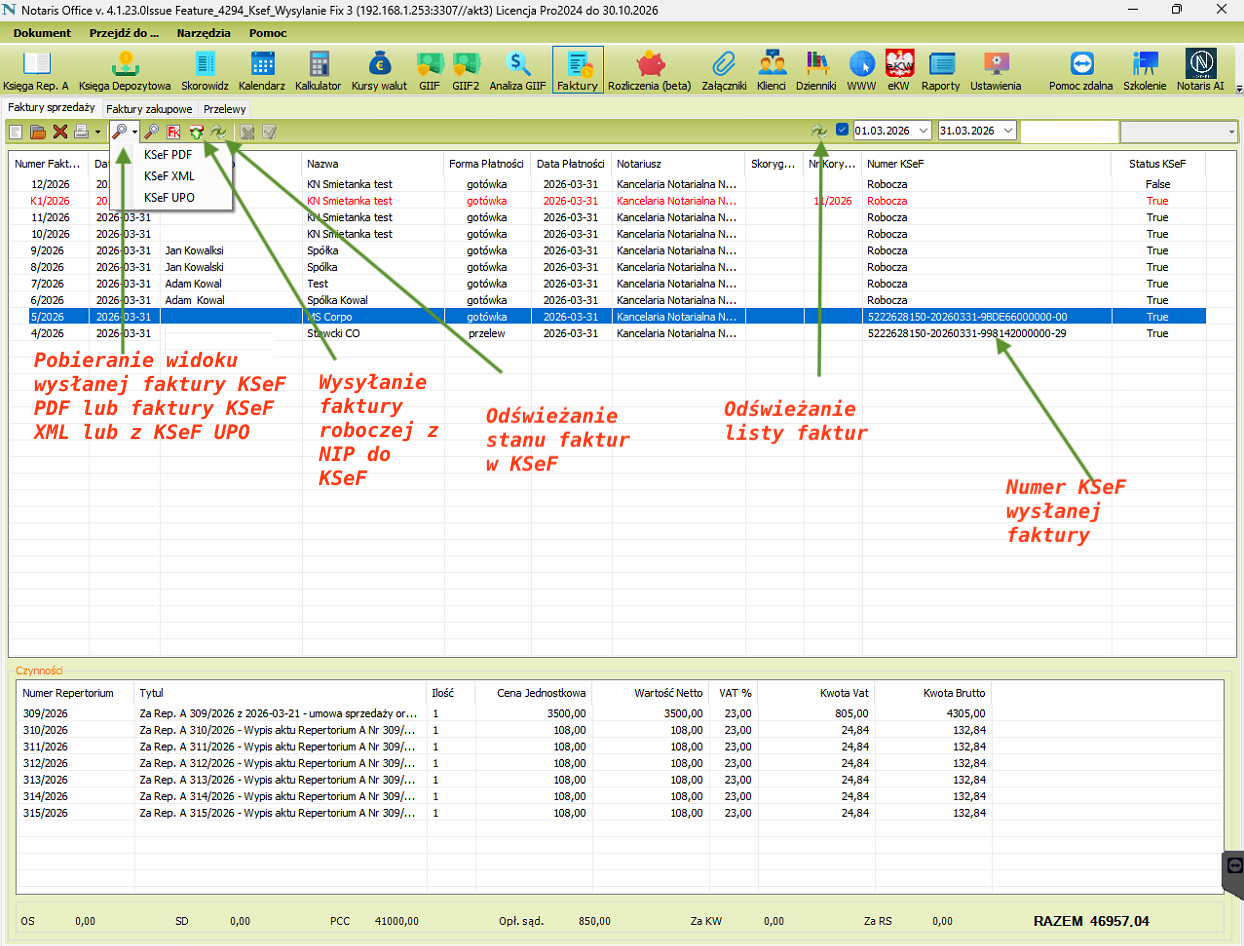The height and width of the screenshot is (946, 1244).
Task: Switch to Faktury zakupowe tab
Action: pyautogui.click(x=149, y=109)
